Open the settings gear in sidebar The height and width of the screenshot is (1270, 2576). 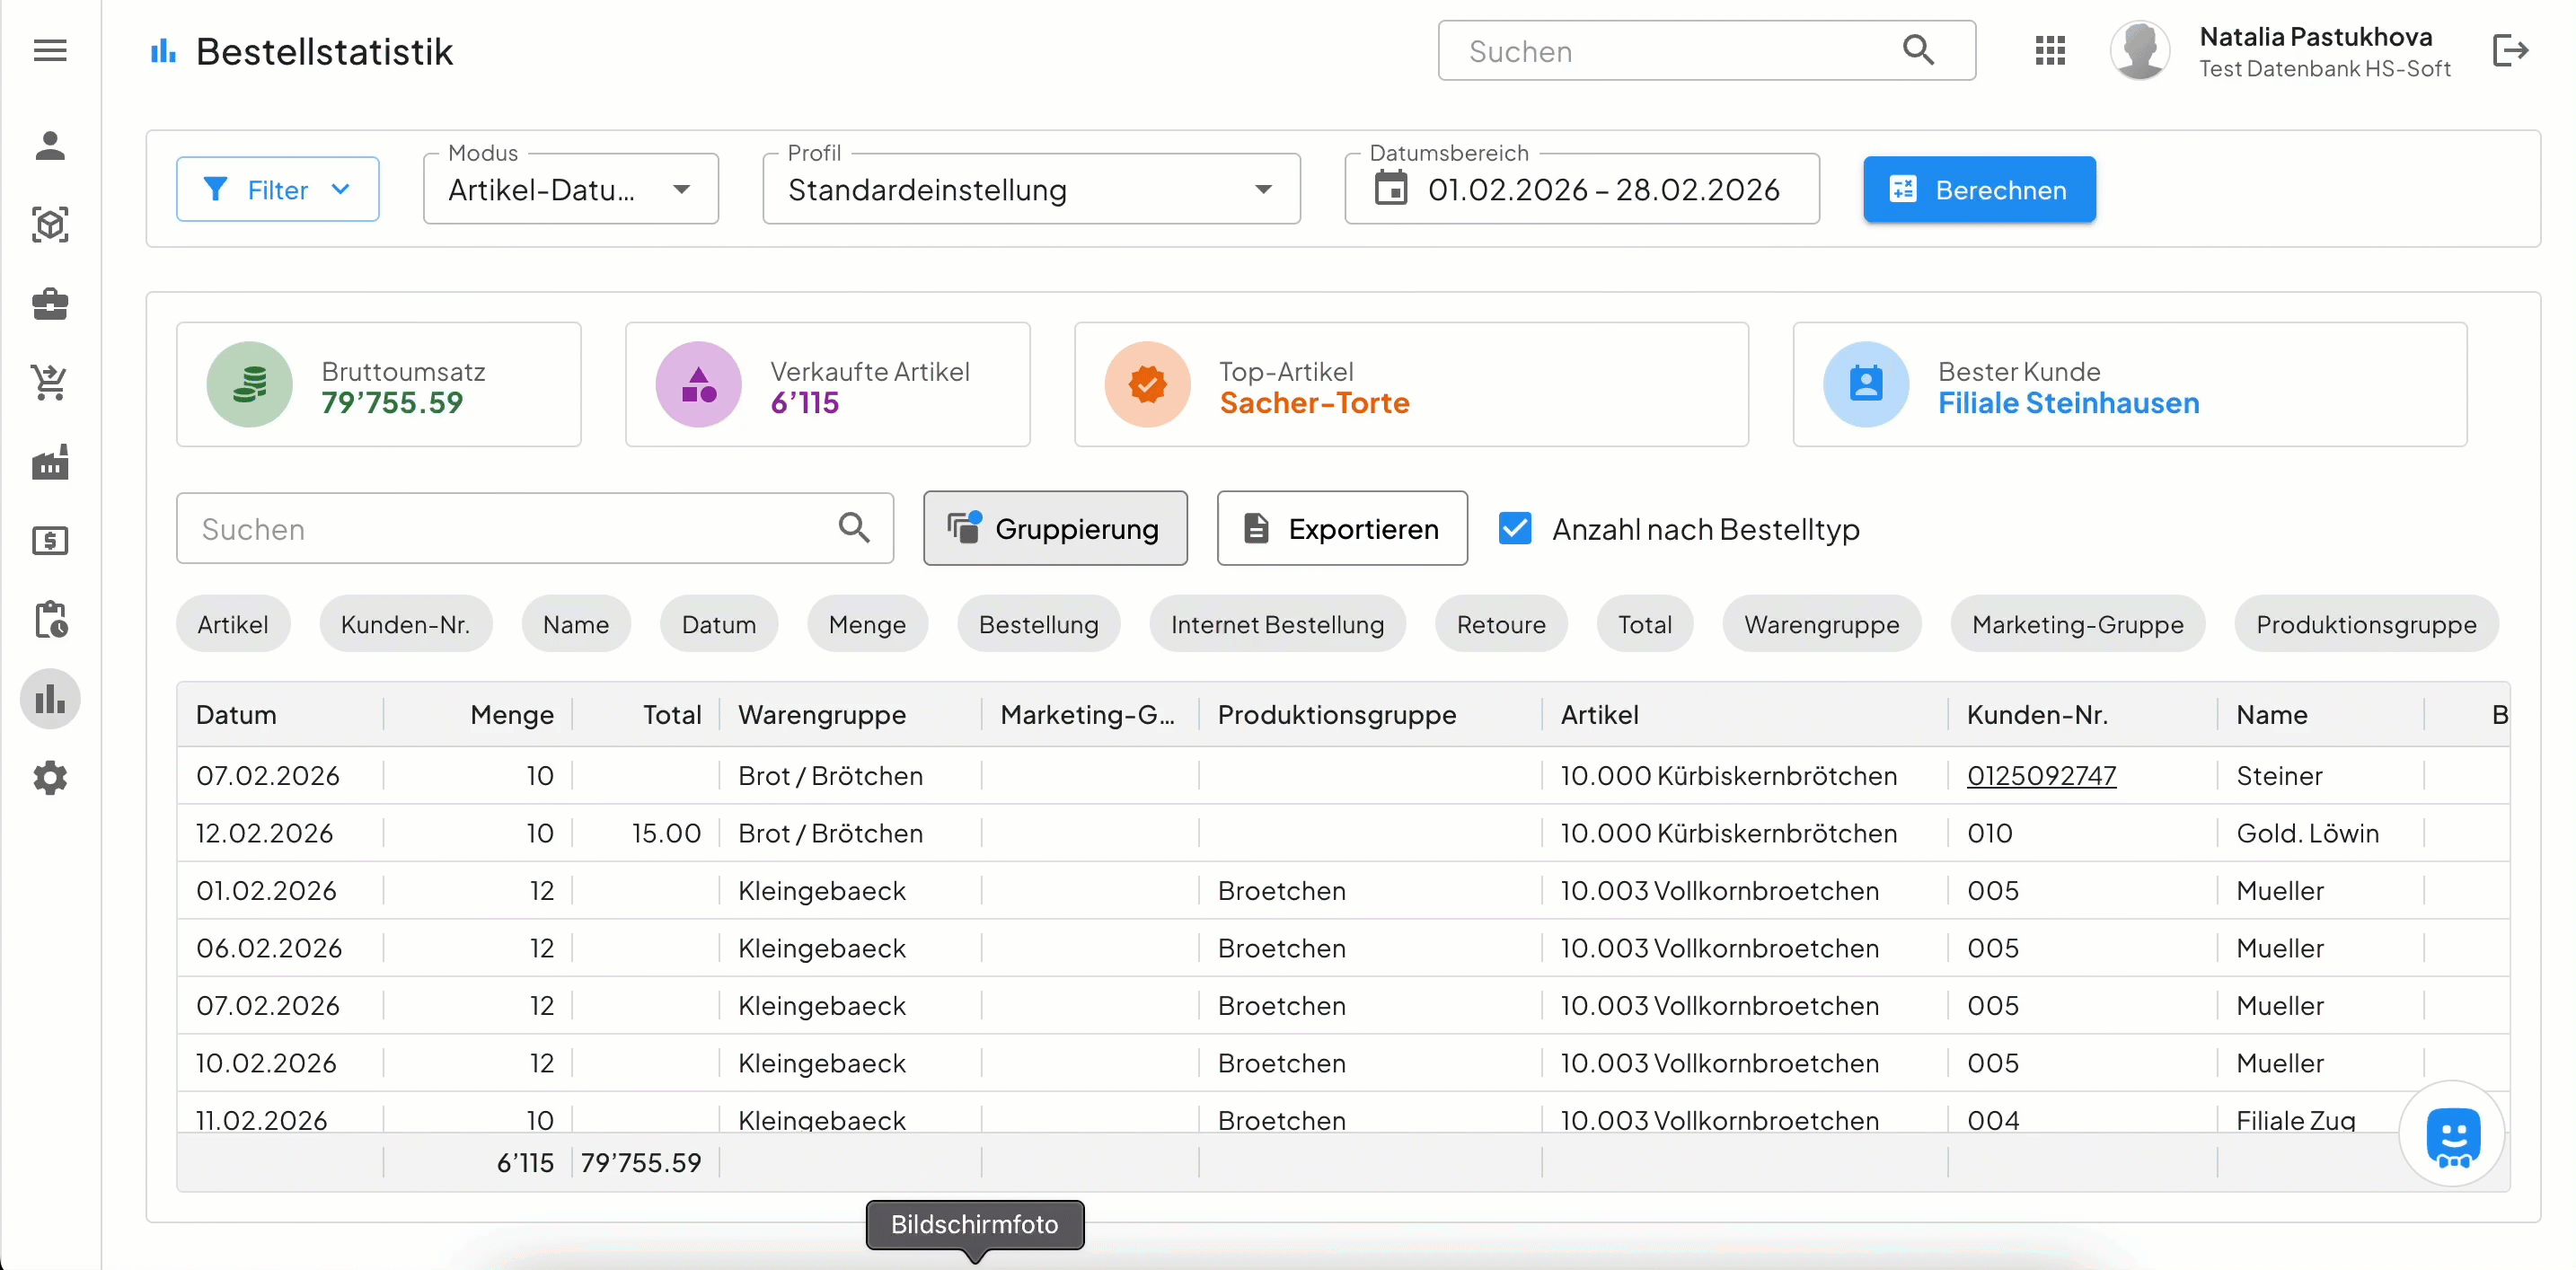point(50,777)
